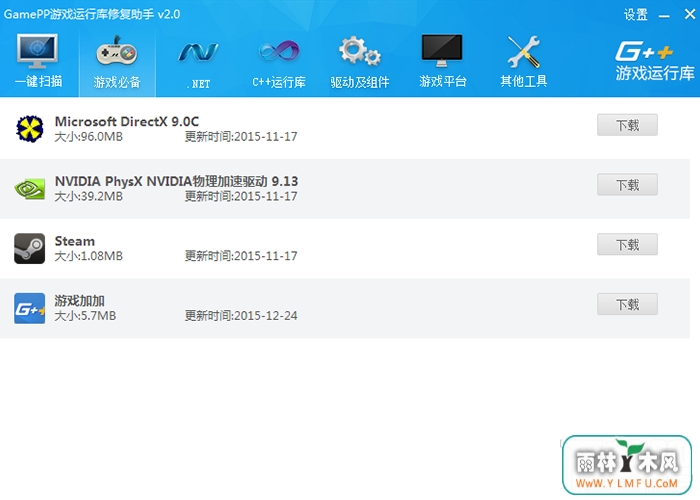Download 游戏加加 with its 下载 button
700x500 pixels.
click(x=627, y=304)
